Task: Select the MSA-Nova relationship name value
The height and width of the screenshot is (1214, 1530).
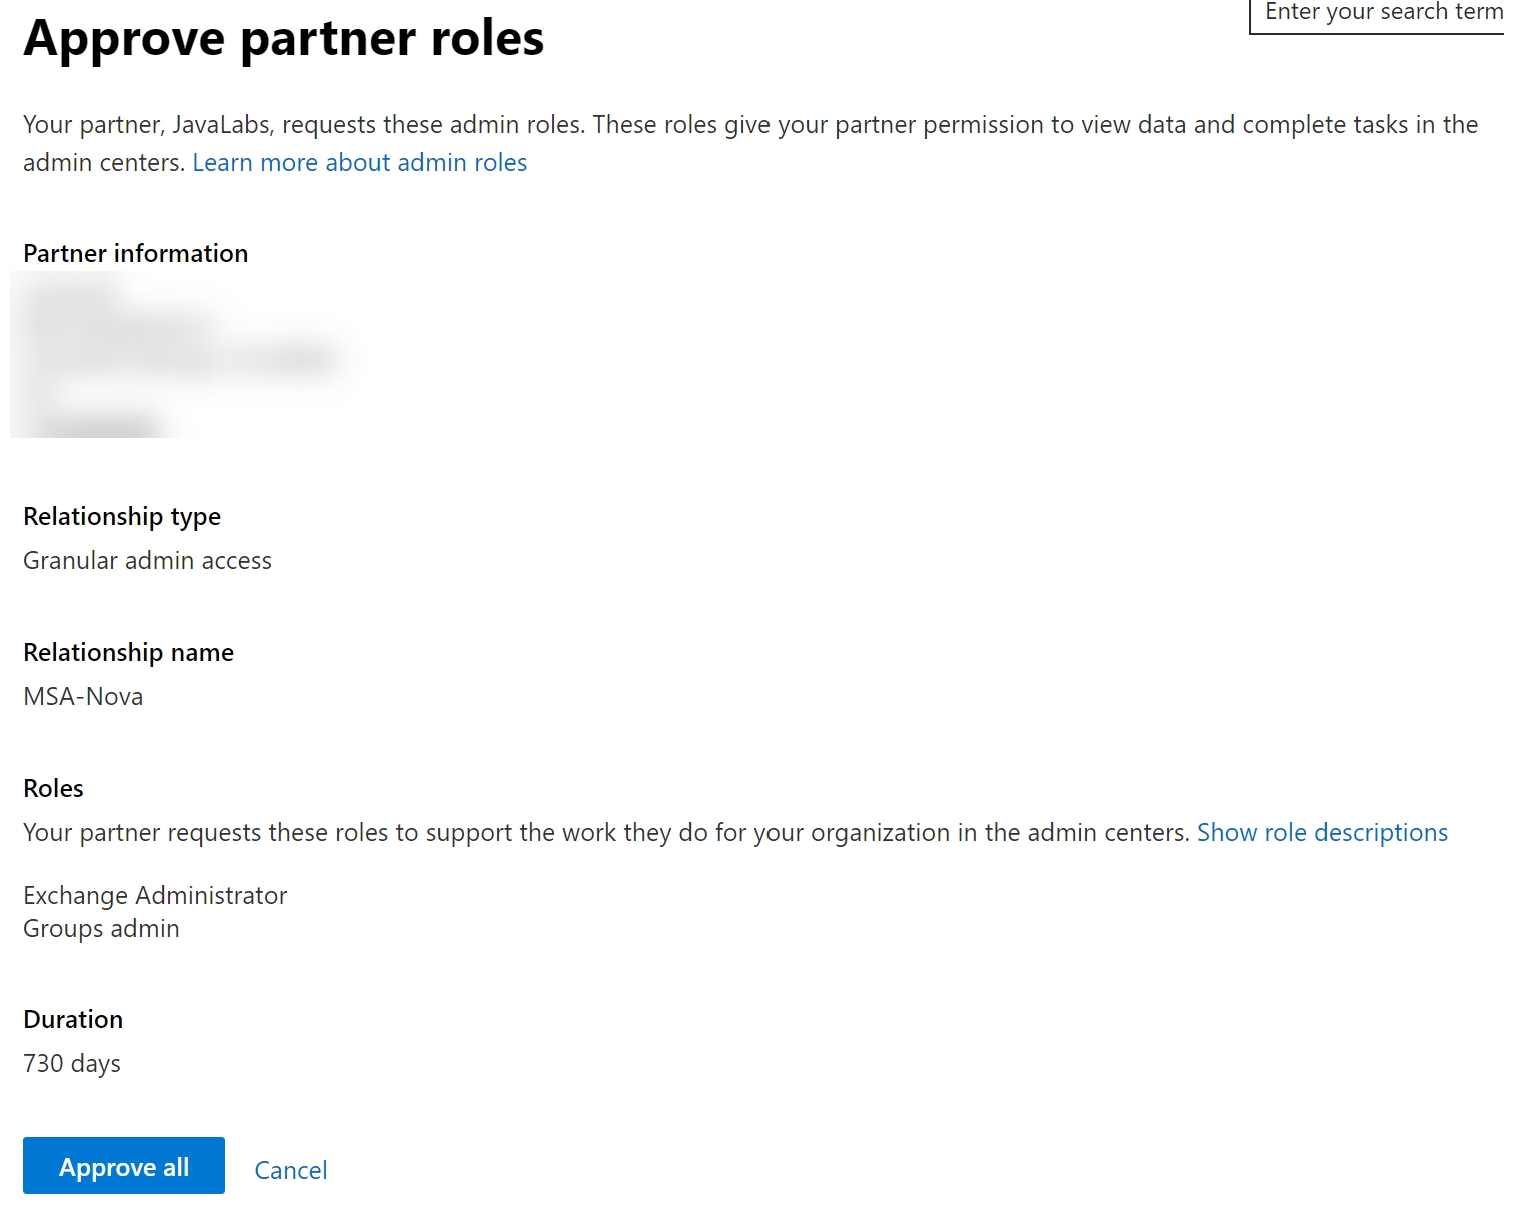Action: [83, 697]
